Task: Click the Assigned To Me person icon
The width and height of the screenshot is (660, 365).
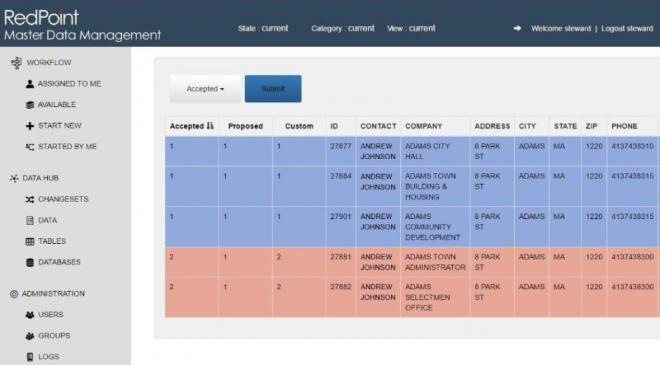Action: (29, 84)
